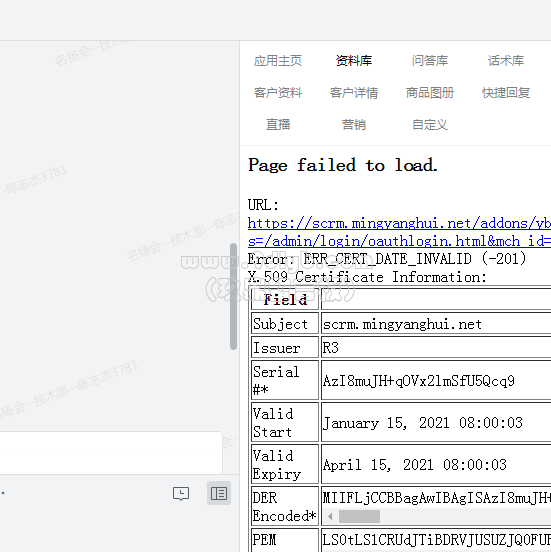Click the DER scrollbar left arrow

(330, 516)
